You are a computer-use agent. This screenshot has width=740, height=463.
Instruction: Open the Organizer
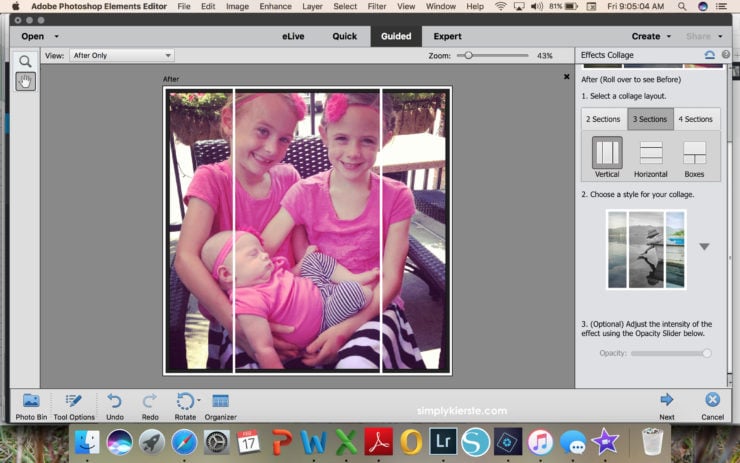click(221, 401)
